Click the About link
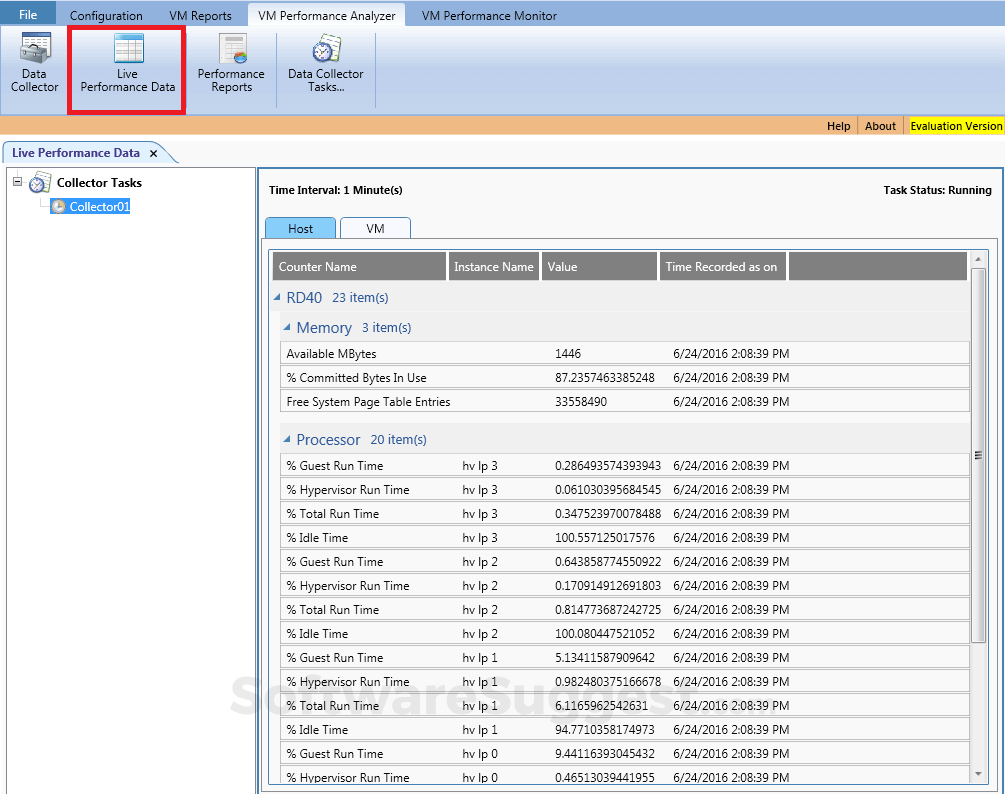The width and height of the screenshot is (1005, 794). [x=879, y=126]
